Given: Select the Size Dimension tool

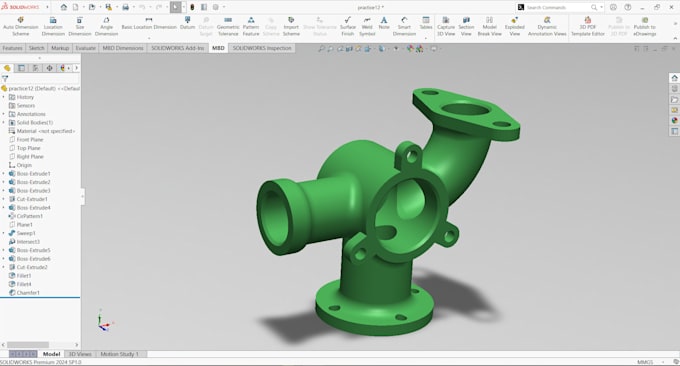Looking at the screenshot, I should click(x=80, y=26).
